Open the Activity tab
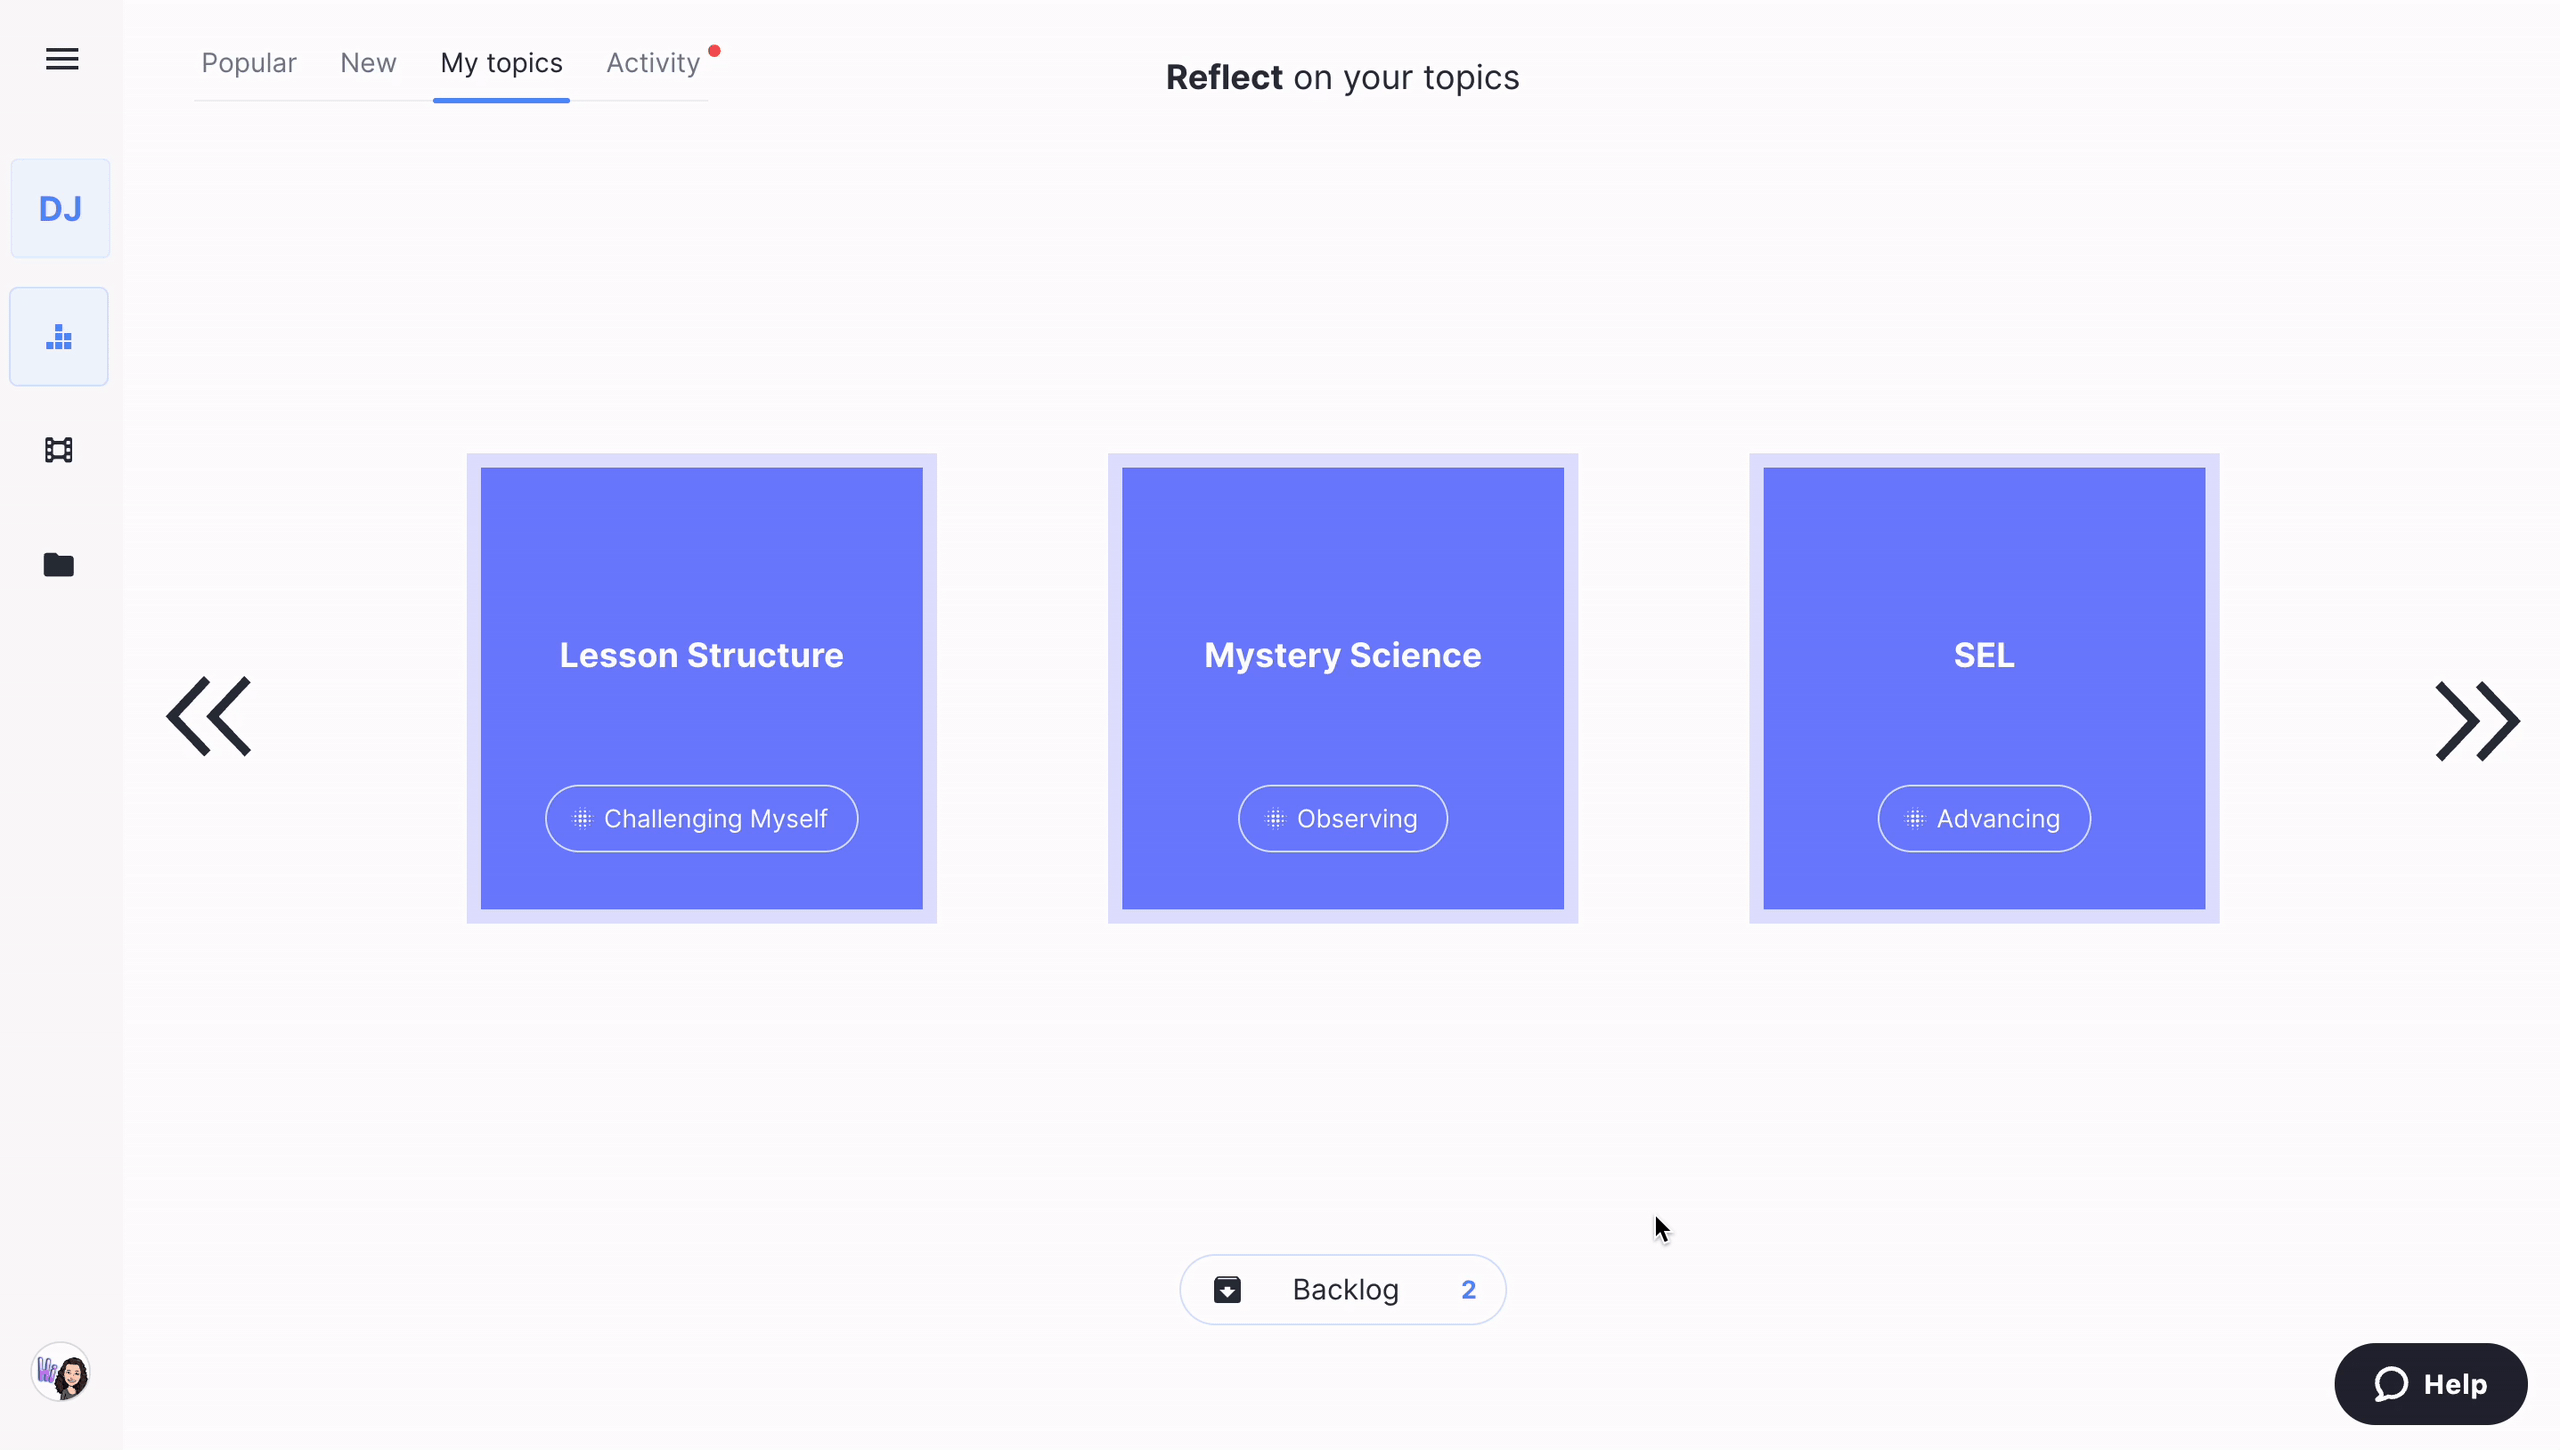This screenshot has height=1450, width=2560. [653, 63]
